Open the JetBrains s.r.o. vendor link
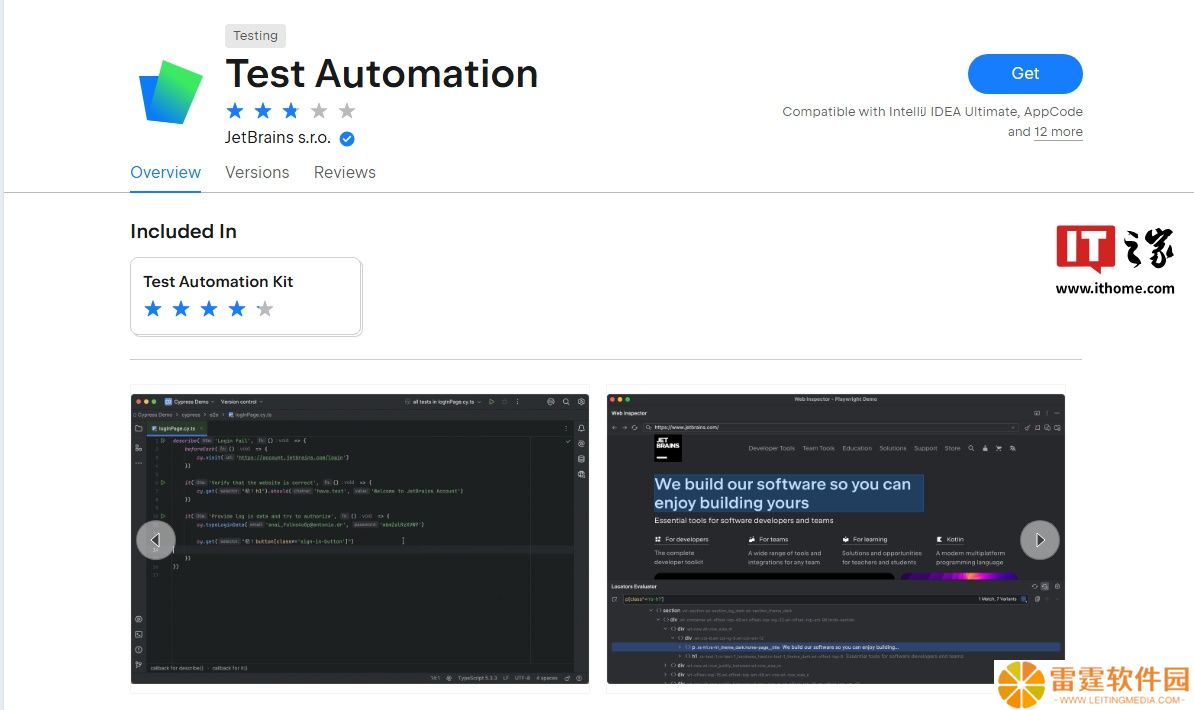 278,138
